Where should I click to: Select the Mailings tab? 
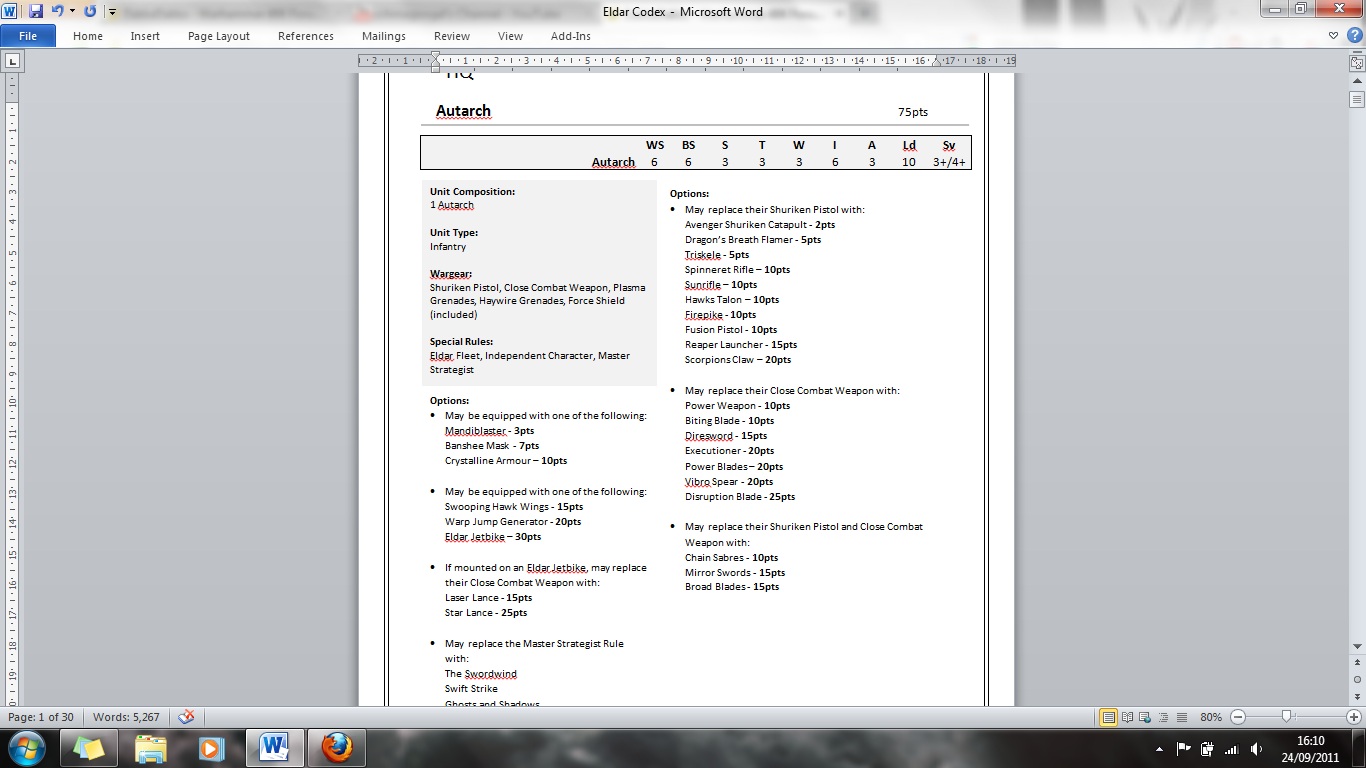tap(384, 36)
